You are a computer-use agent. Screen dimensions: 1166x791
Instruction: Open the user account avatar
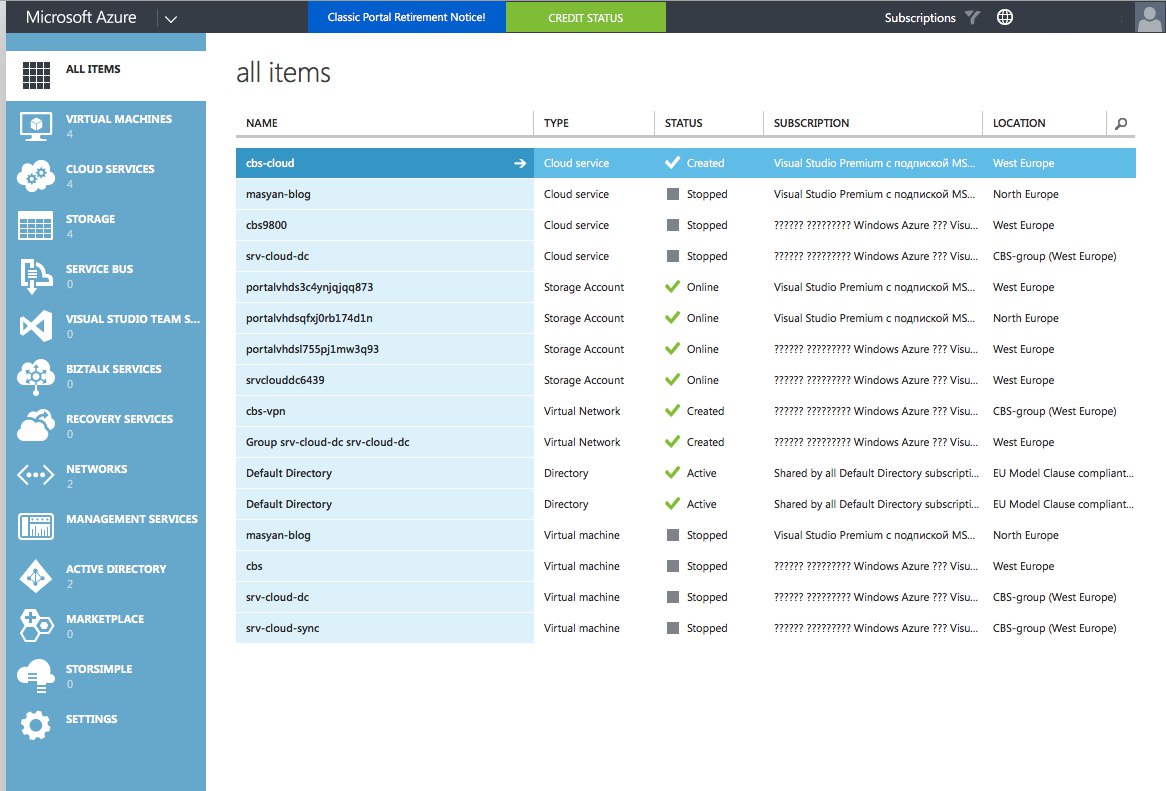1150,17
